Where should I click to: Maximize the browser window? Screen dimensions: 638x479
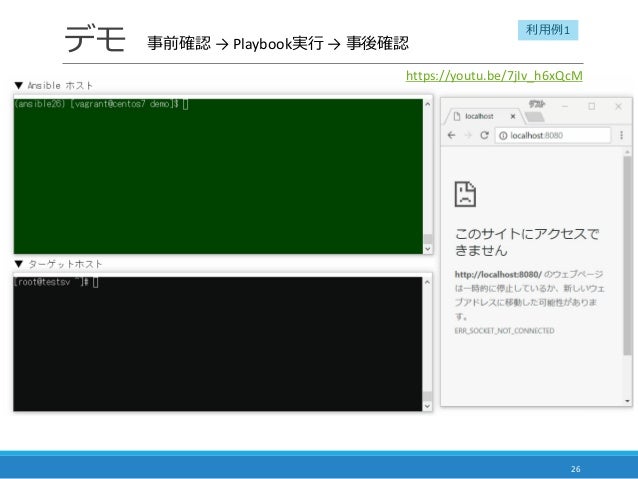592,106
